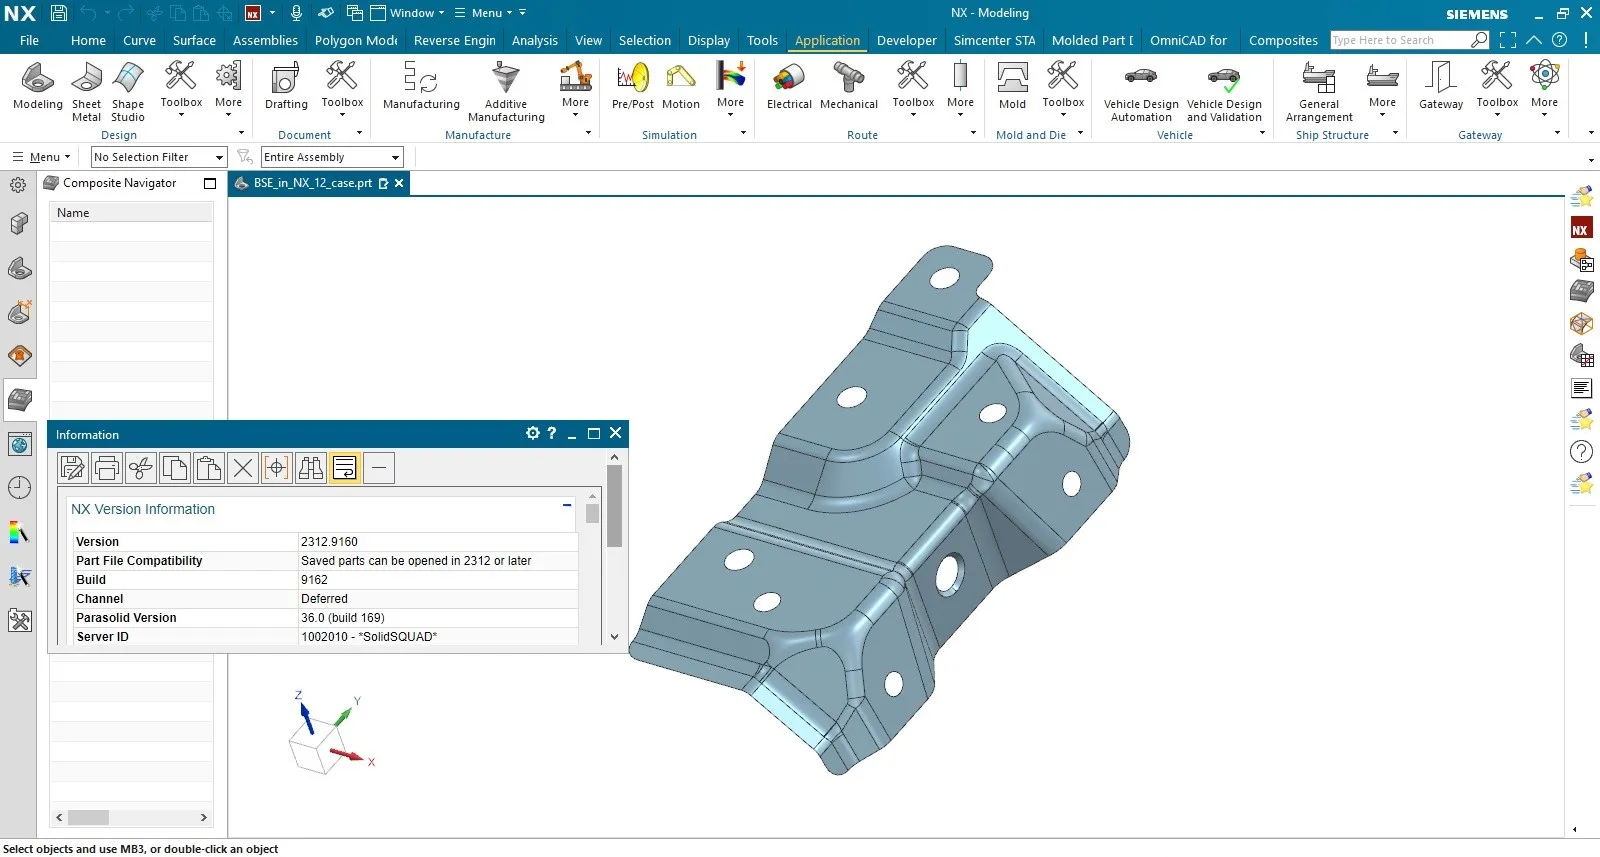This screenshot has width=1600, height=857.
Task: Open the Menu dropdown in selection bar
Action: tap(41, 157)
